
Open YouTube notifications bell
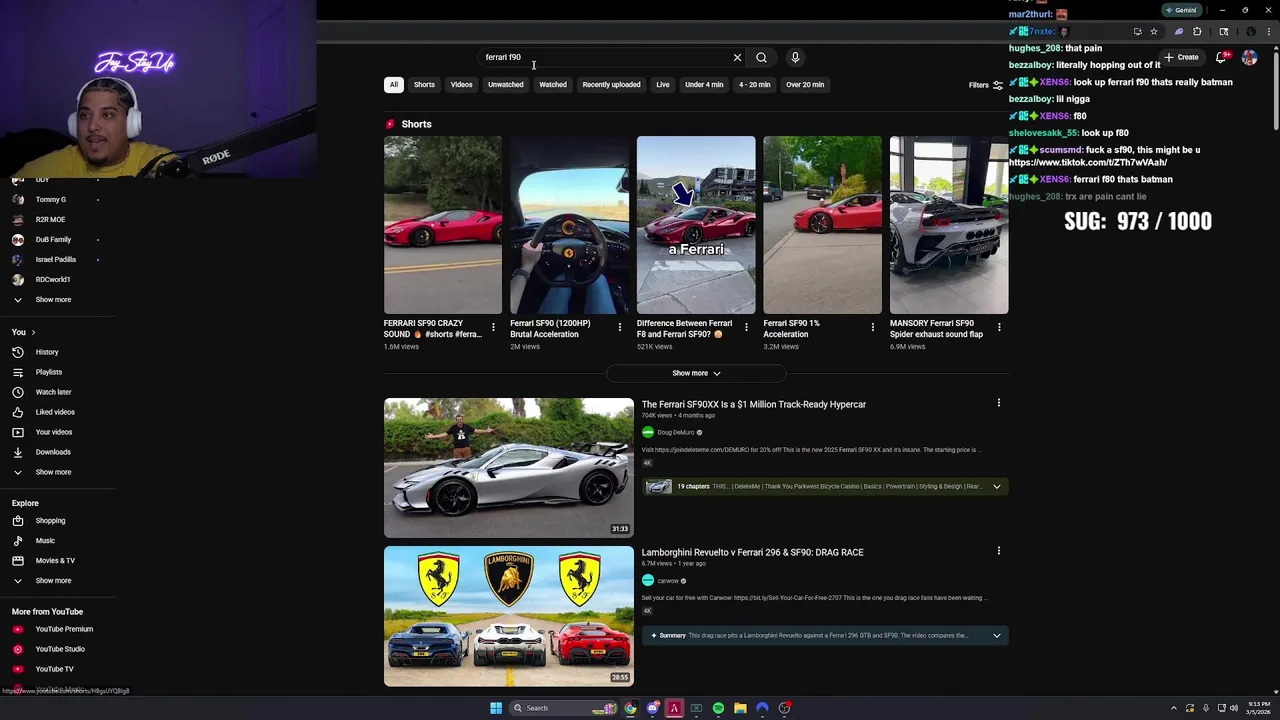(1221, 57)
